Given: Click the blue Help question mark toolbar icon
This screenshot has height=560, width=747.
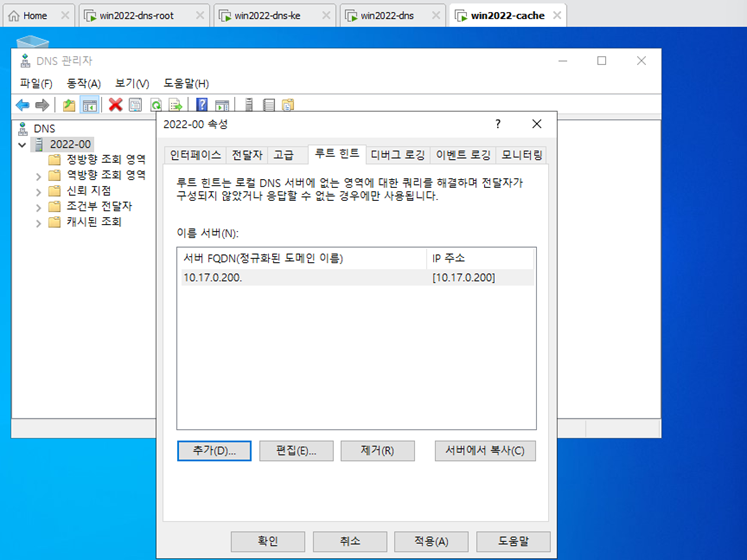Looking at the screenshot, I should click(202, 105).
